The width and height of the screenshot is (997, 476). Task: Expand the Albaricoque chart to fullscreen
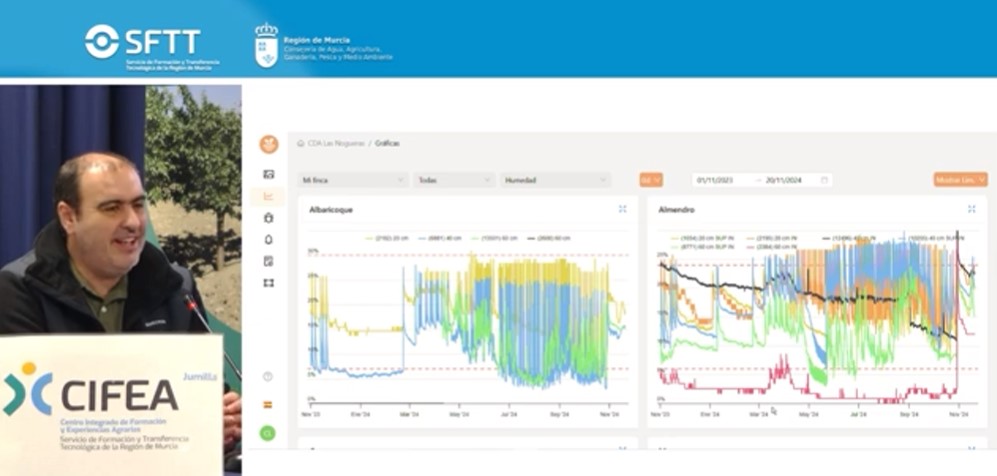coord(622,208)
